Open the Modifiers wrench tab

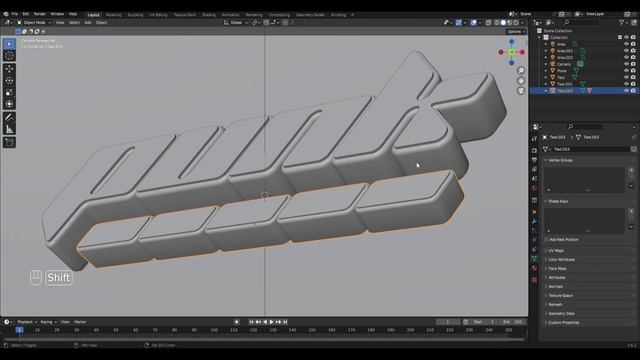534,221
